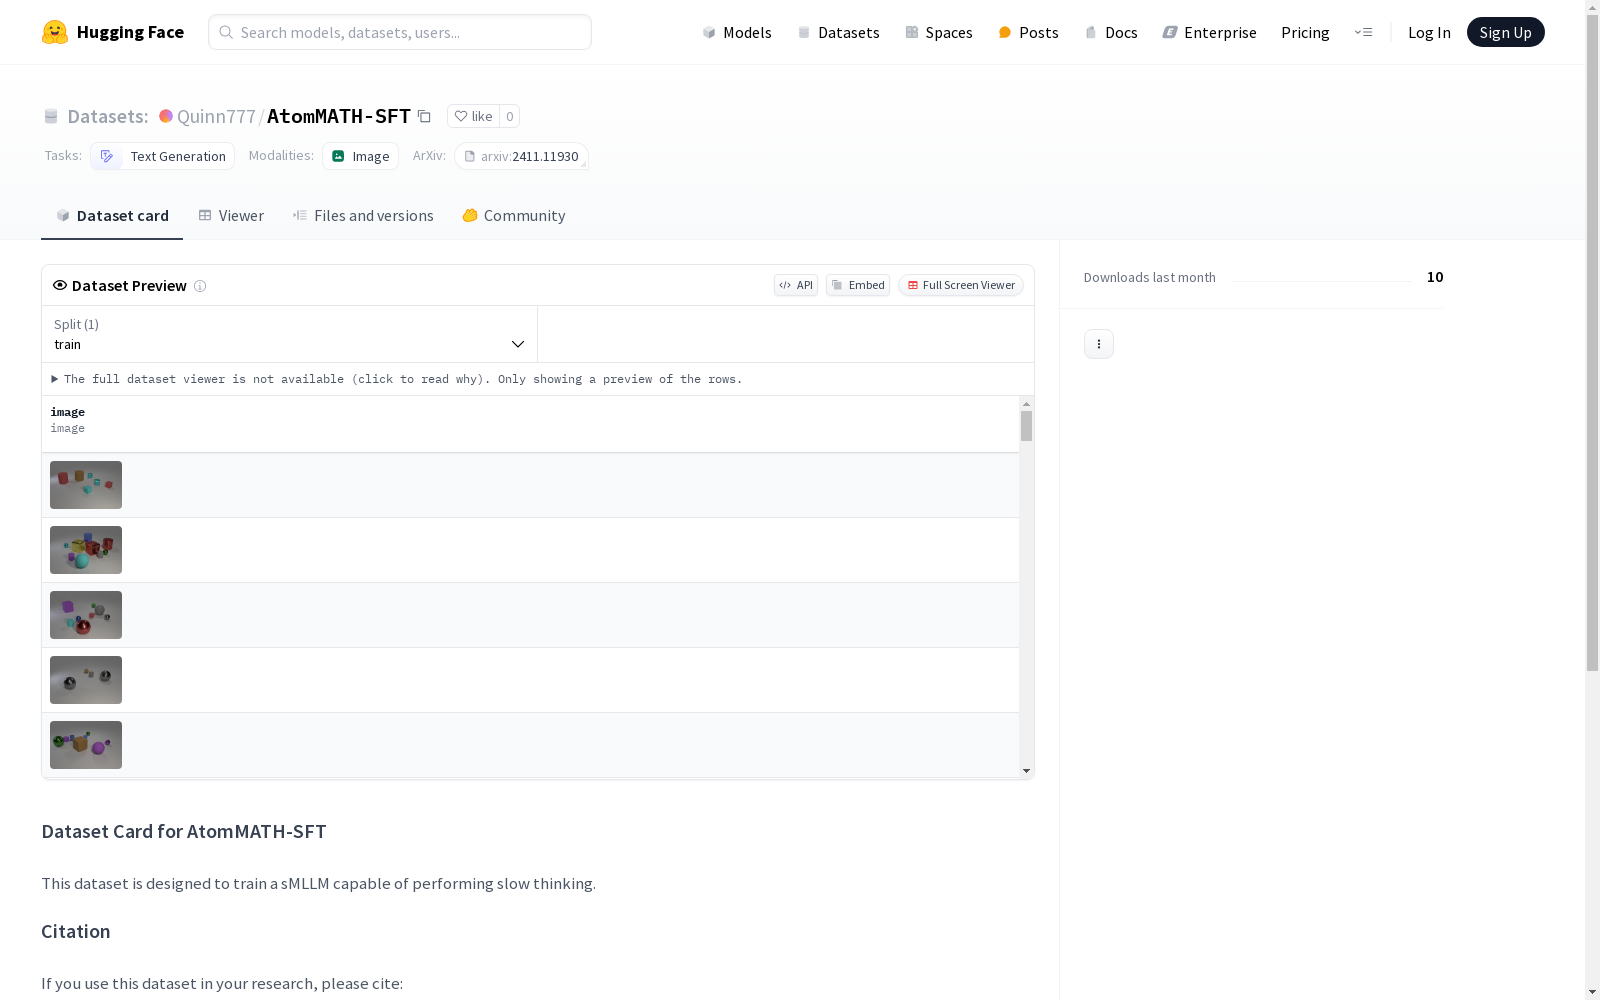Click the Citation heading
The height and width of the screenshot is (1000, 1600).
76,932
